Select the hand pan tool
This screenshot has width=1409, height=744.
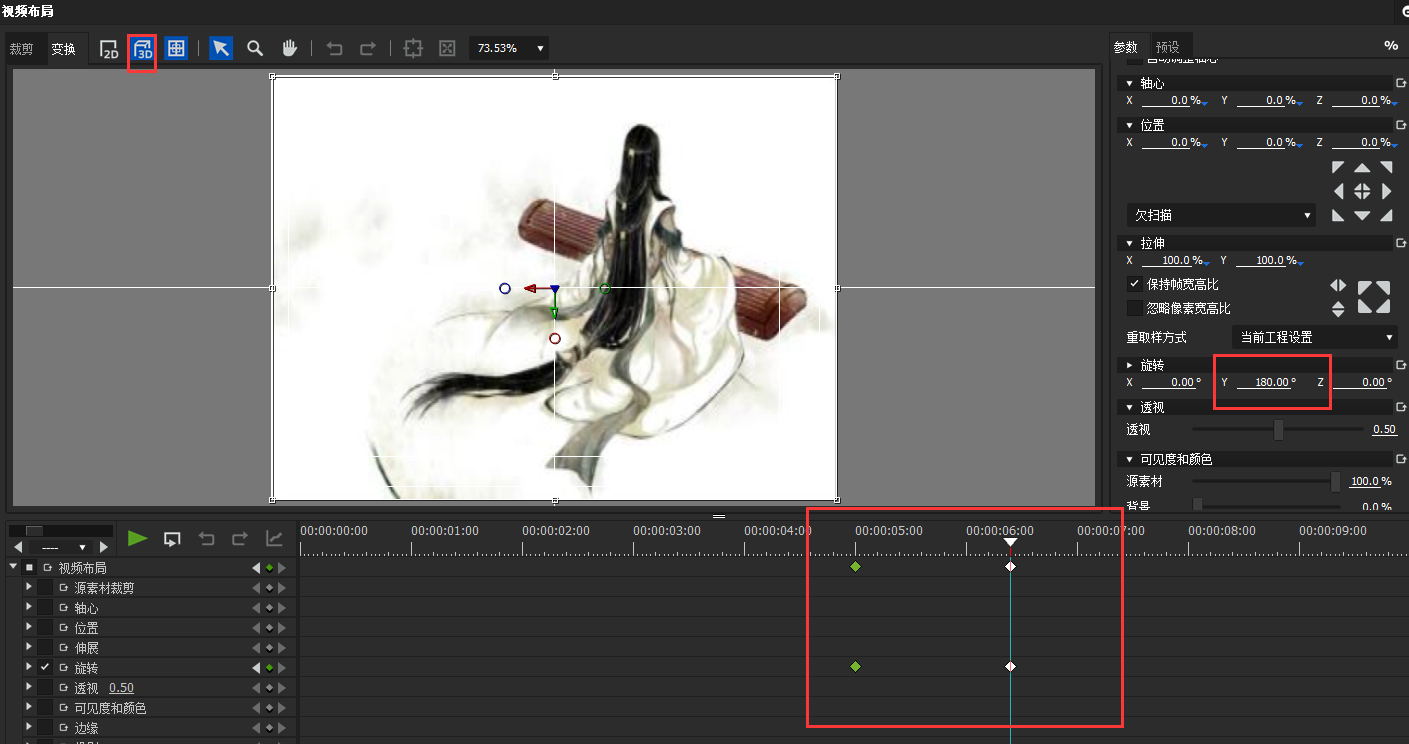pos(290,48)
